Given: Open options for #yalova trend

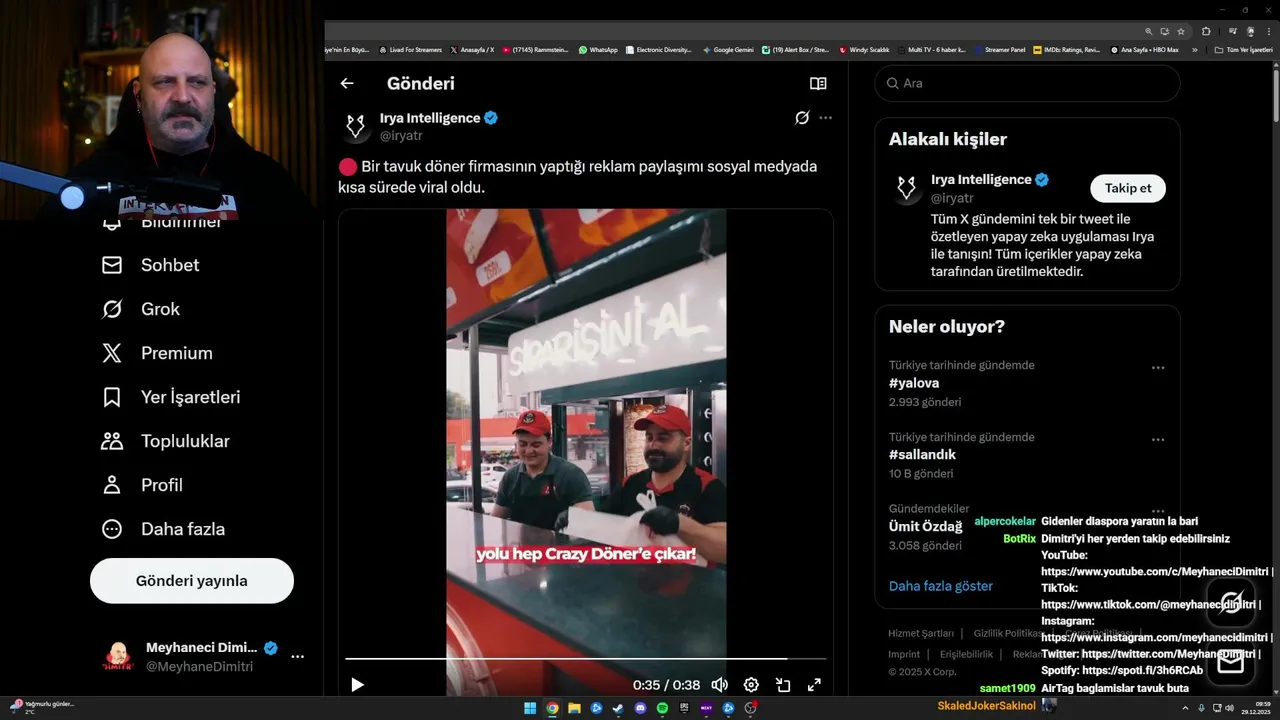Looking at the screenshot, I should (1158, 368).
